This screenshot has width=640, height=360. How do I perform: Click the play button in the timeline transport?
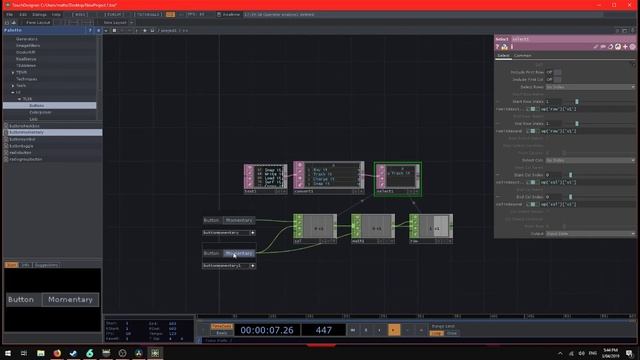pyautogui.click(x=394, y=330)
